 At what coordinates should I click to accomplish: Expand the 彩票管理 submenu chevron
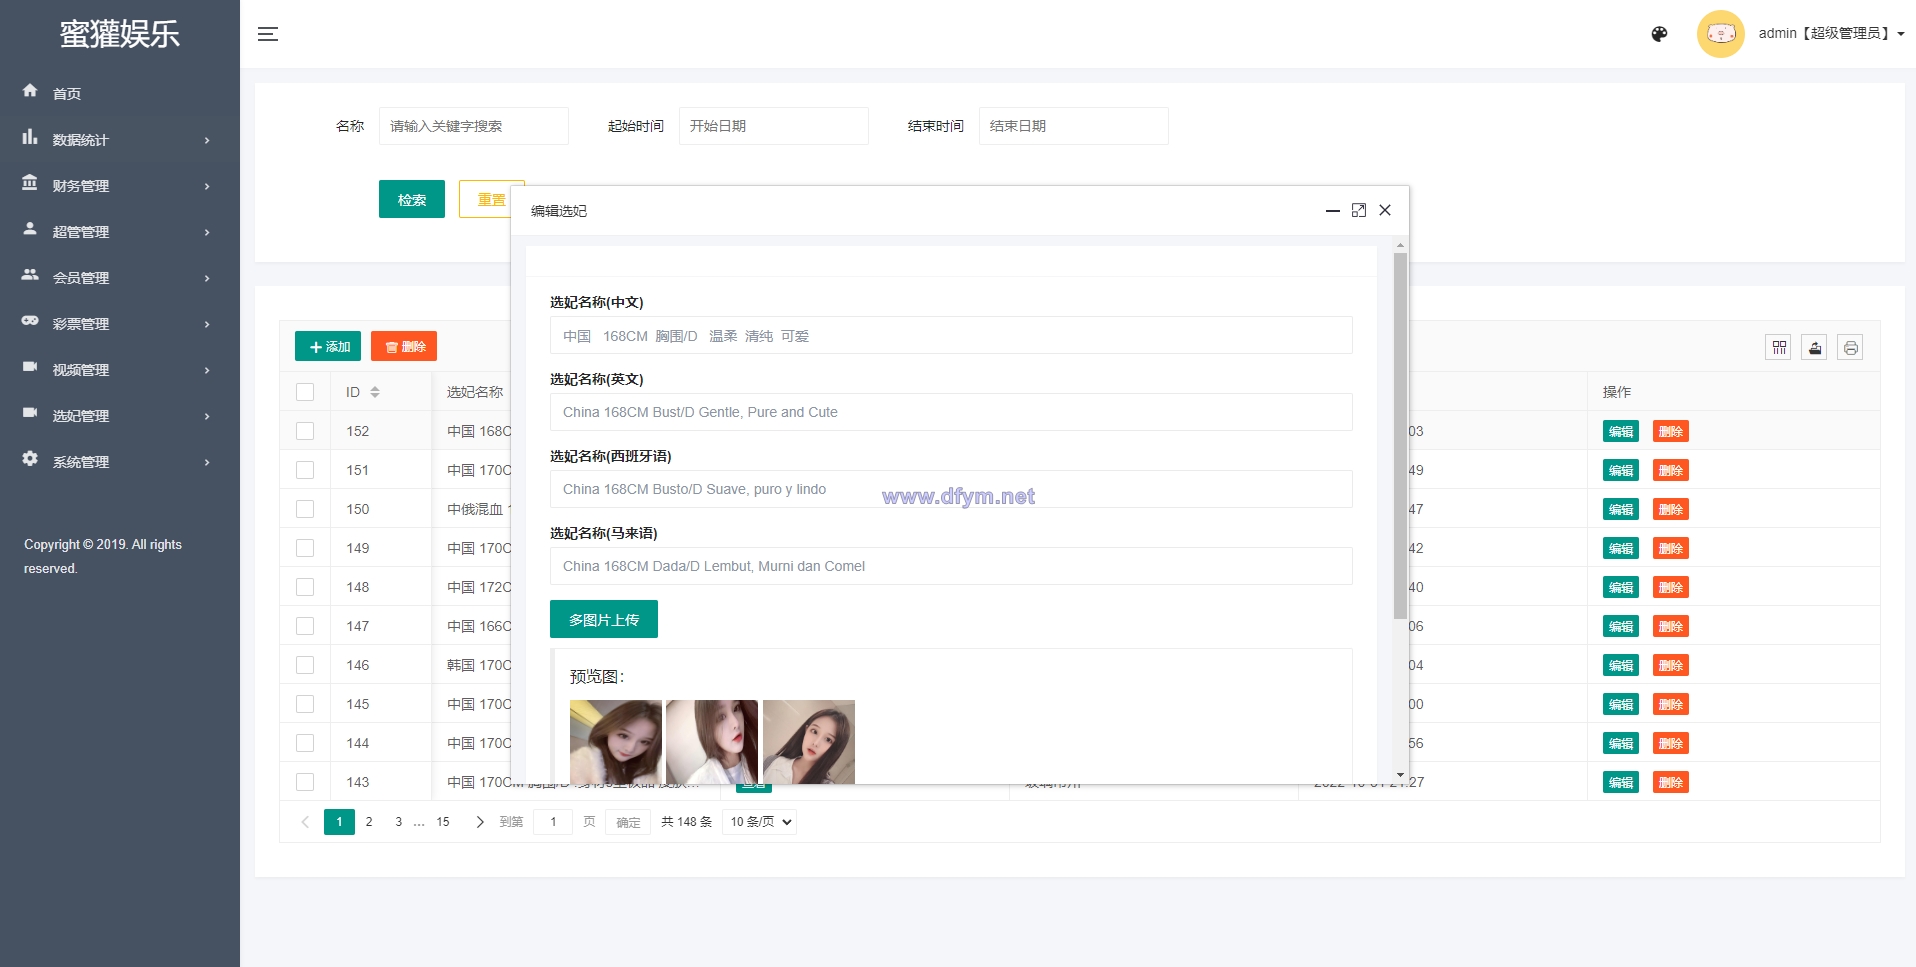207,324
